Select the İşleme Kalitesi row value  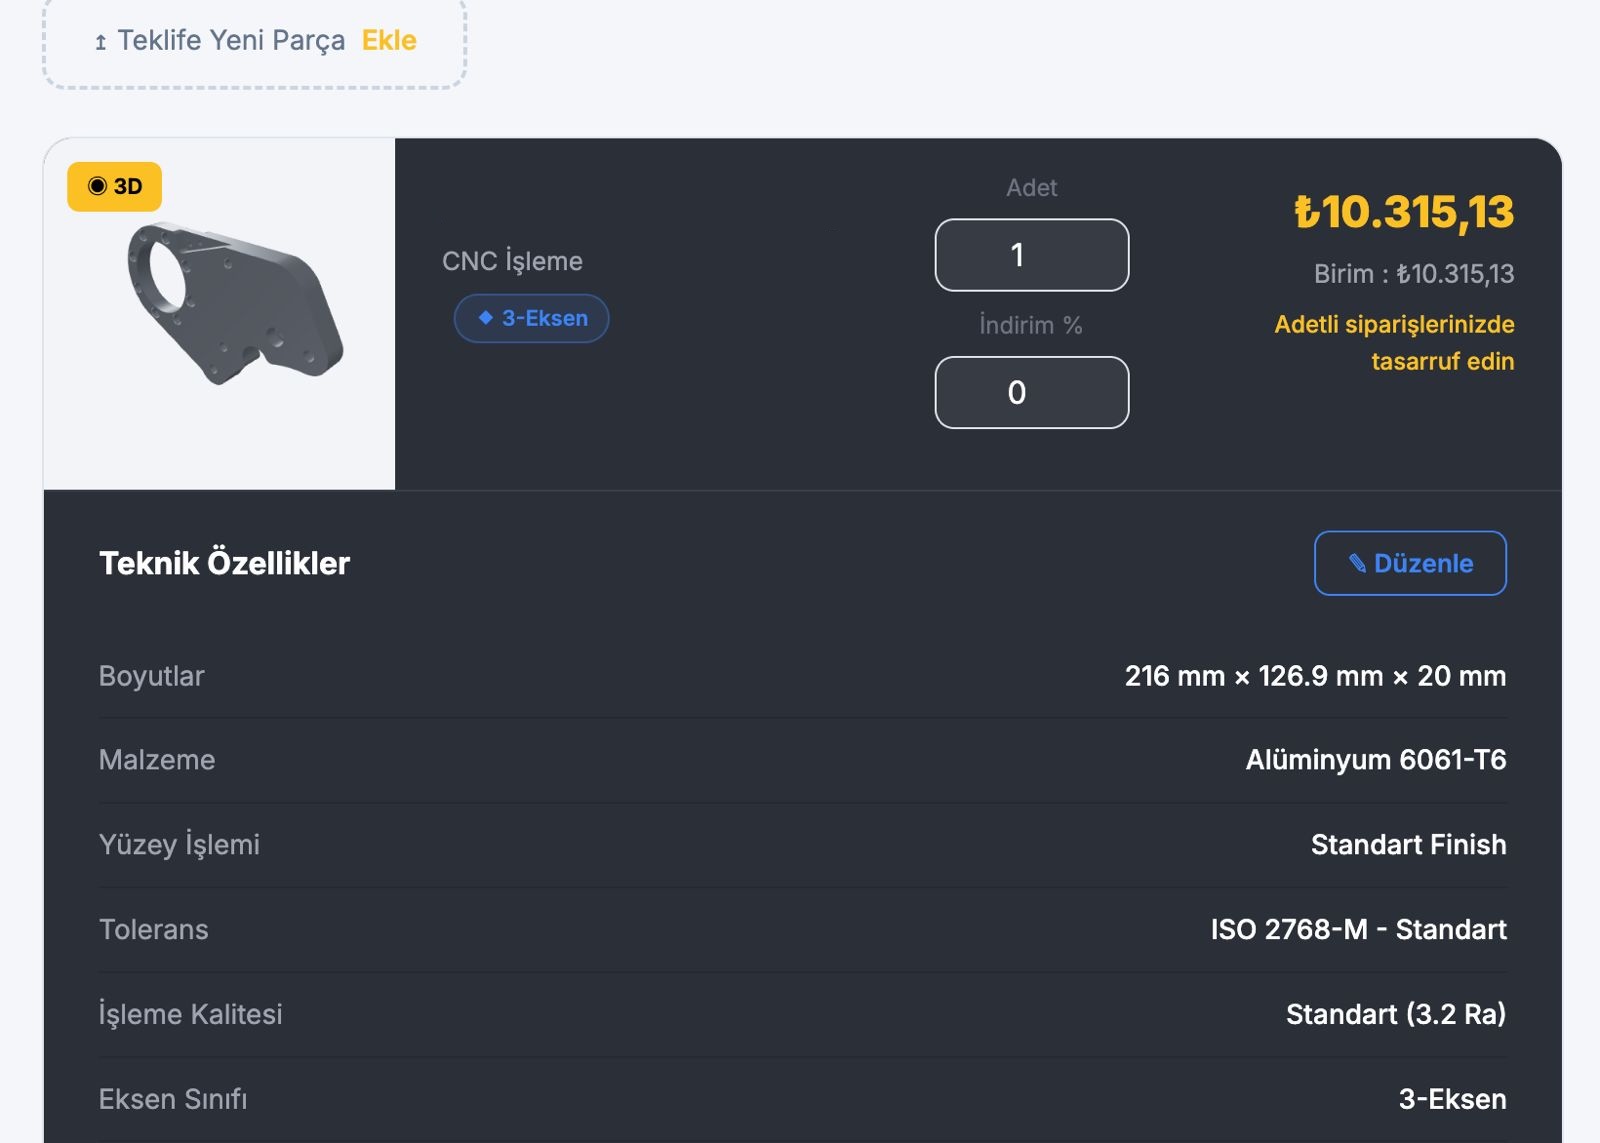coord(1396,1014)
